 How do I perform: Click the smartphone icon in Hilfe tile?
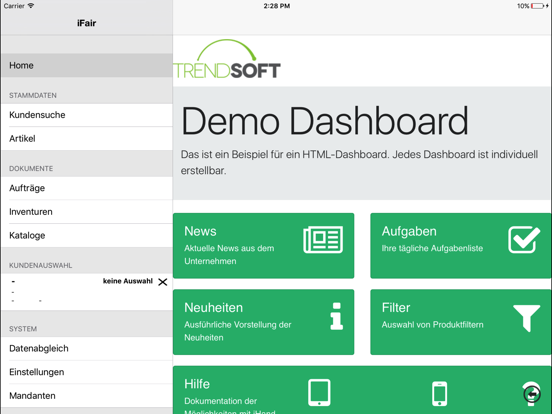click(x=440, y=394)
